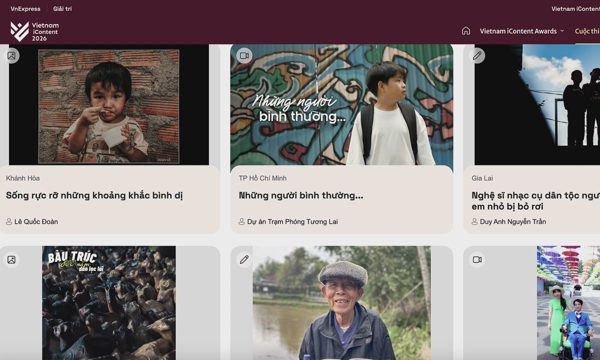Image resolution: width=600 pixels, height=360 pixels.
Task: Click author name Duy Anh Nguyễn Trần
Action: [513, 222]
